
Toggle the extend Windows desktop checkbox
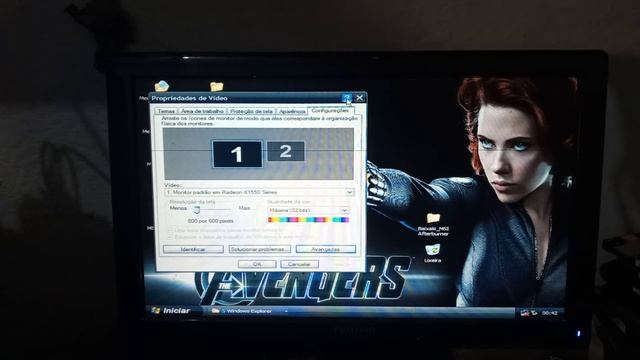point(171,237)
